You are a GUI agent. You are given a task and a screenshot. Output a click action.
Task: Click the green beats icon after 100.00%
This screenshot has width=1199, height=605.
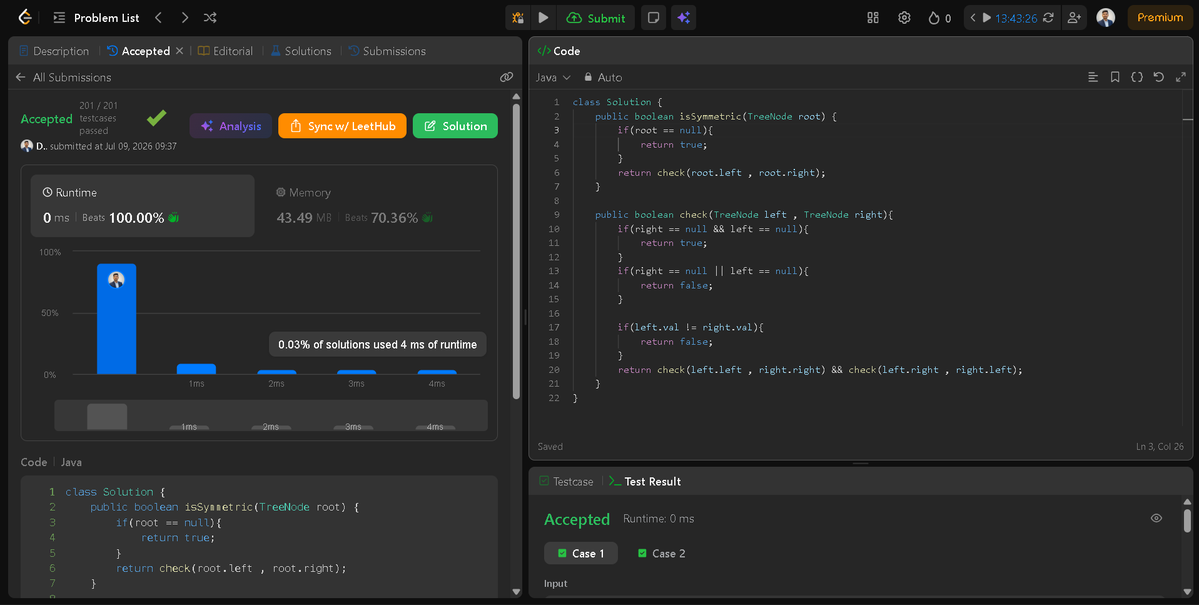[174, 218]
